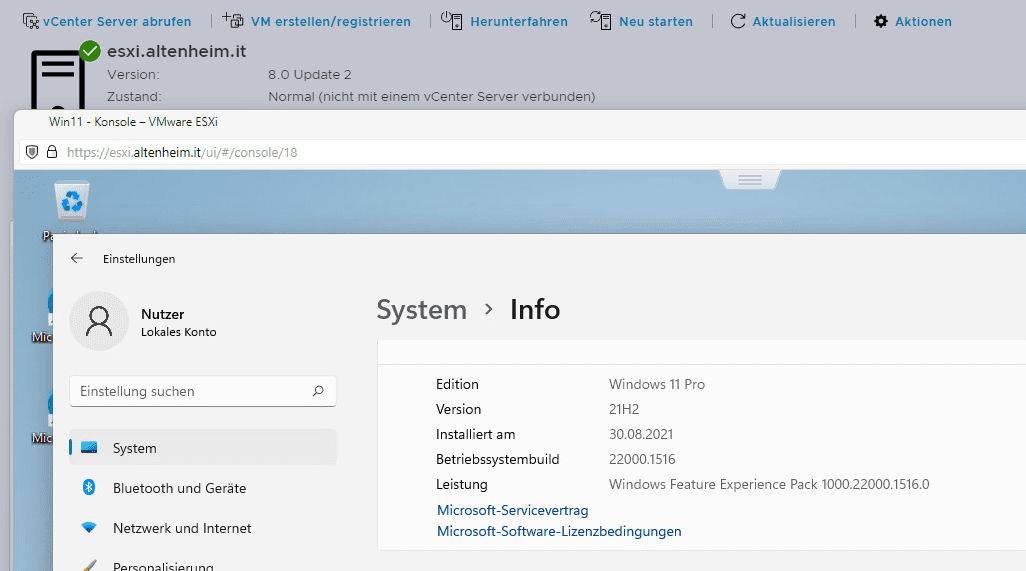Viewport: 1026px width, 571px height.
Task: Open Microsoft-Software-Lizenzbedingungen link
Action: point(559,531)
